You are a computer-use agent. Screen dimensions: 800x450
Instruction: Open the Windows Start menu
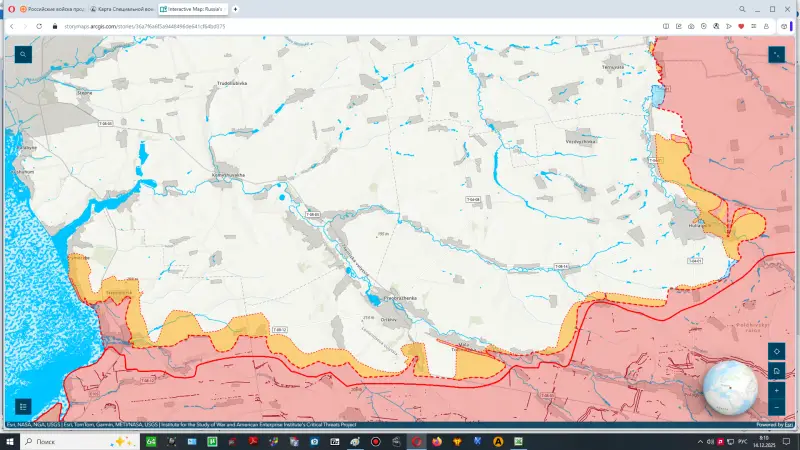click(9, 441)
